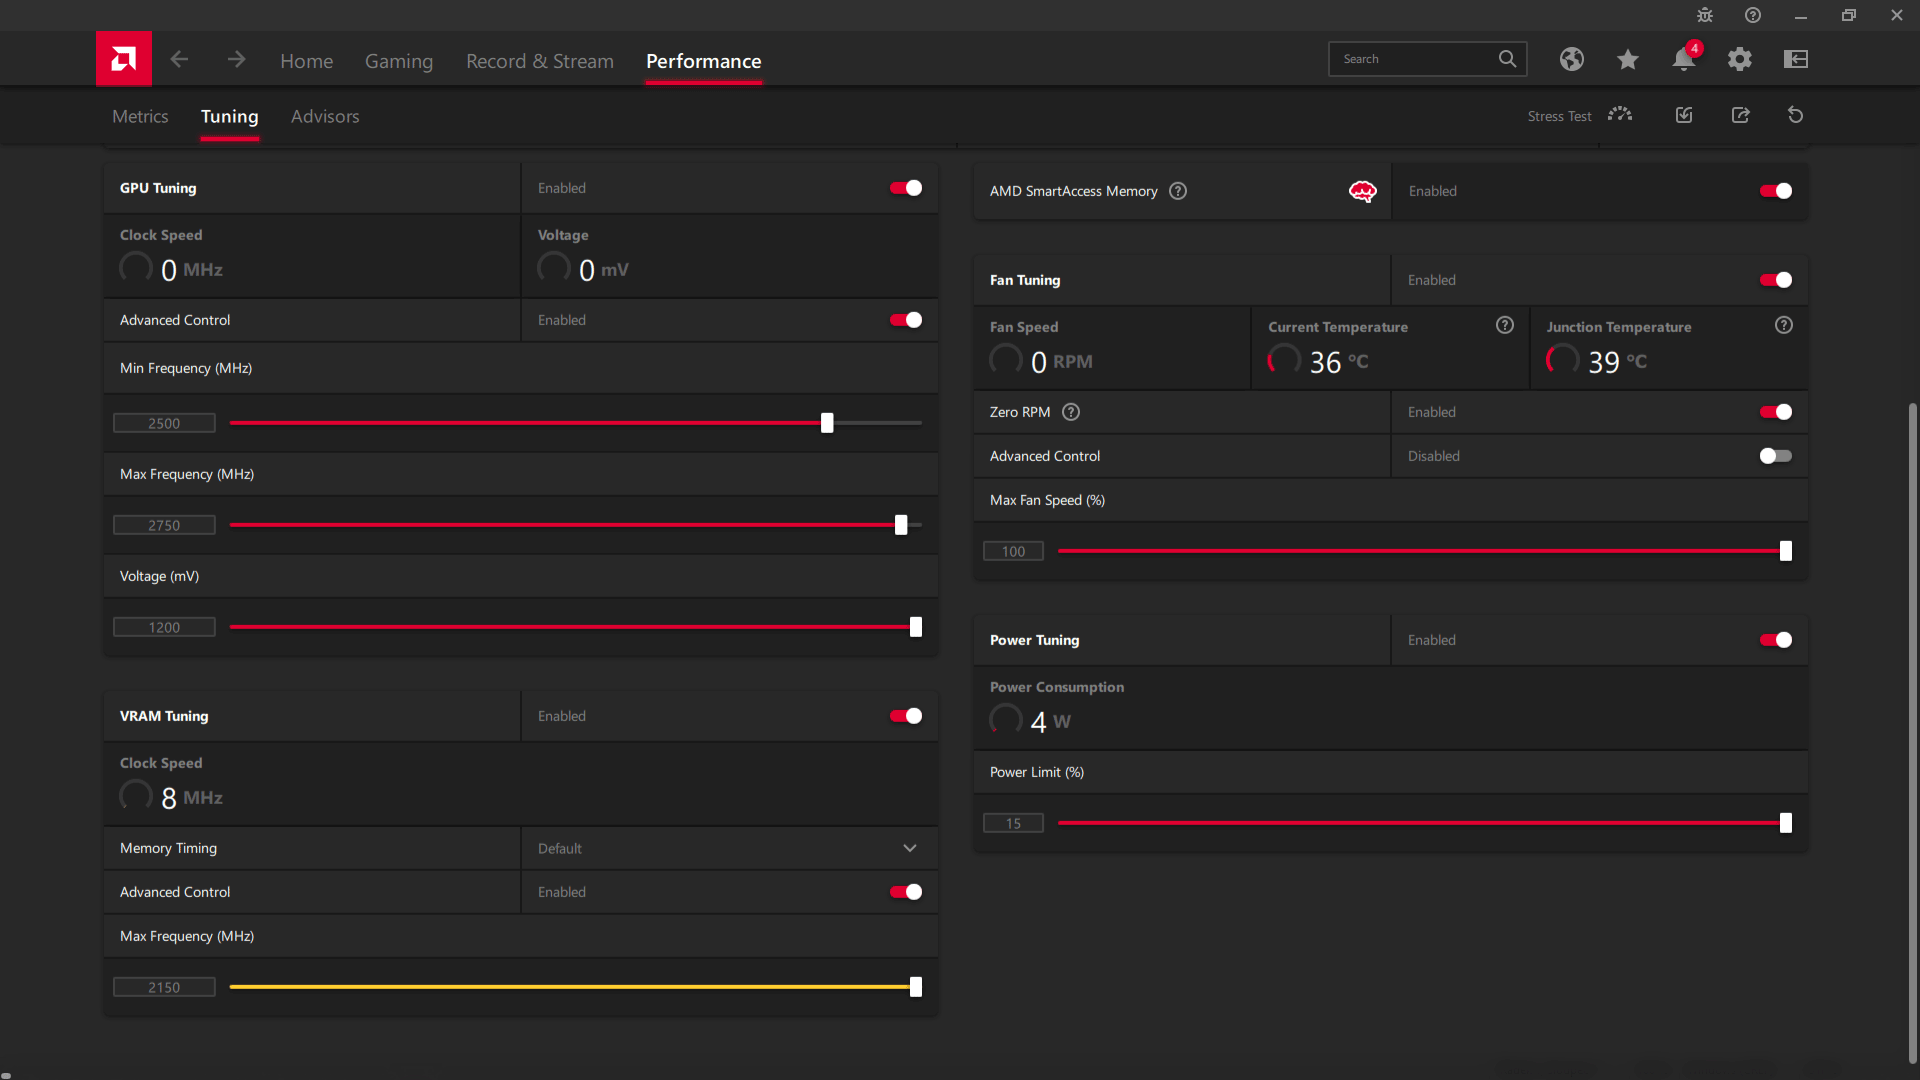
Task: Switch to the Advisors sub-tab
Action: click(x=325, y=116)
